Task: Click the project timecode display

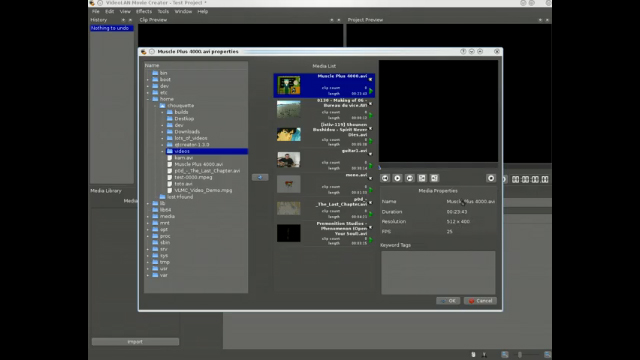Action: pyautogui.click(x=529, y=180)
